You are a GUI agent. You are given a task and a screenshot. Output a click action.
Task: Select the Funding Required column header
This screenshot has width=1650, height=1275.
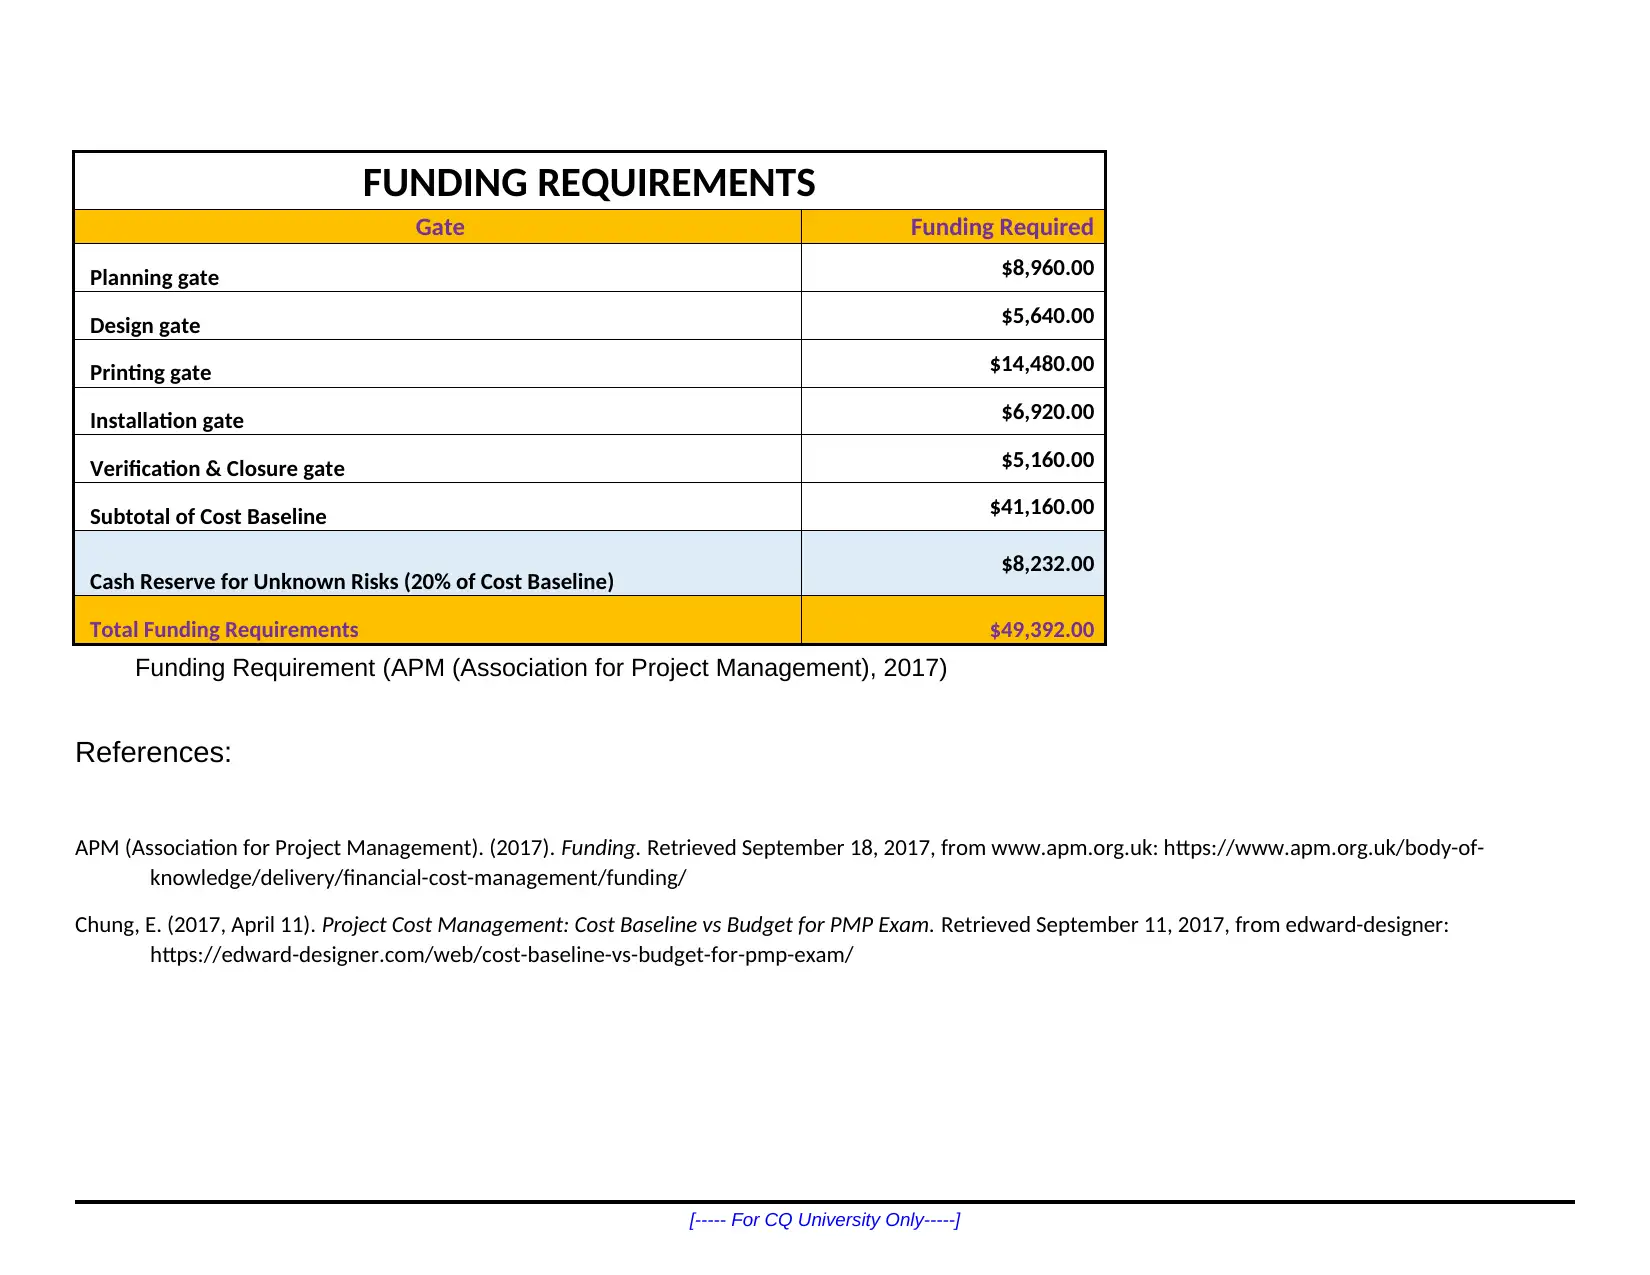(x=1002, y=227)
